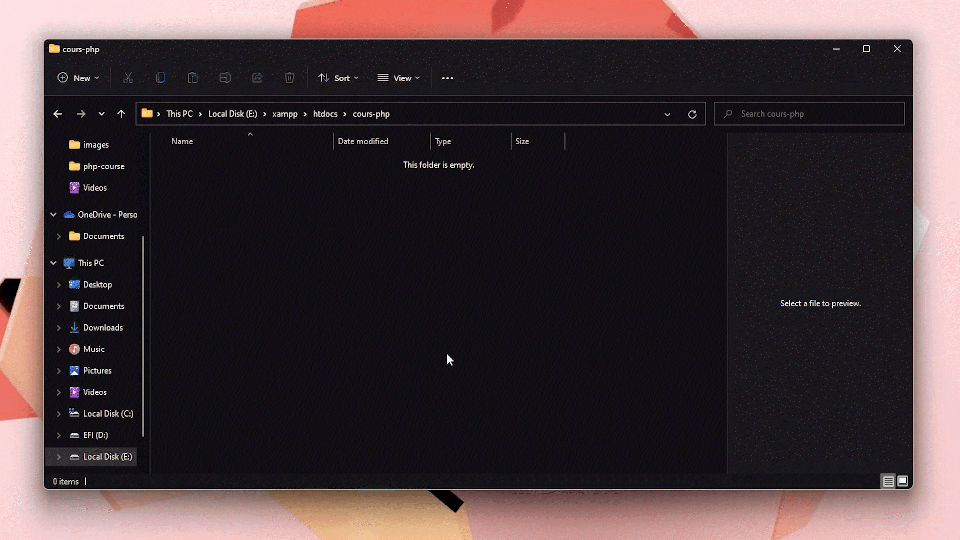Click htdocs in the address breadcrumb
960x540 pixels.
click(325, 114)
